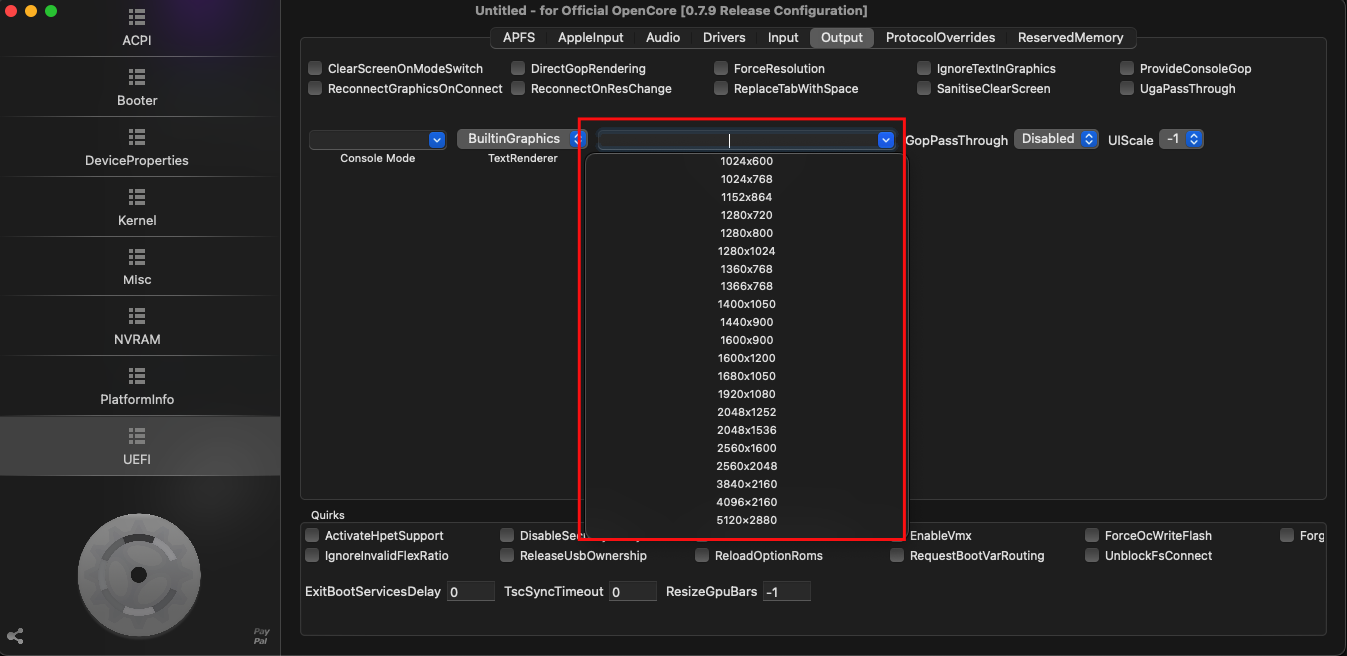The height and width of the screenshot is (656, 1347).
Task: Open the ACPI section in sidebar
Action: (137, 29)
